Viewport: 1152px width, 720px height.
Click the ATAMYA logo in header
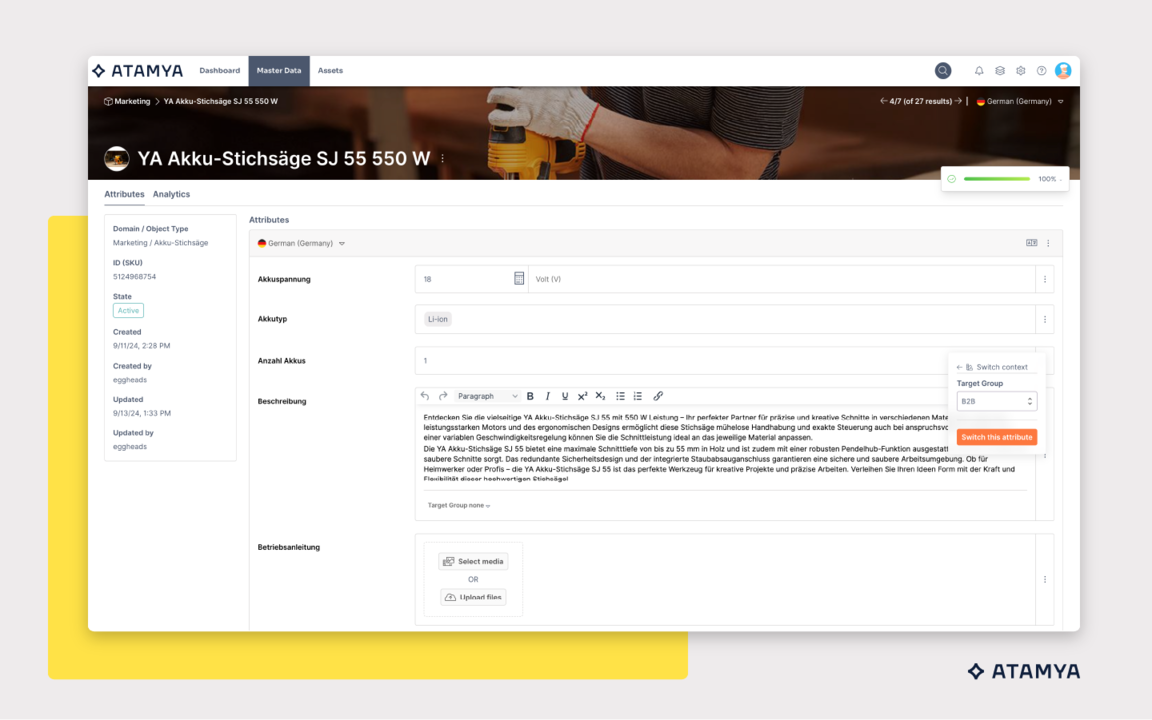pos(137,71)
